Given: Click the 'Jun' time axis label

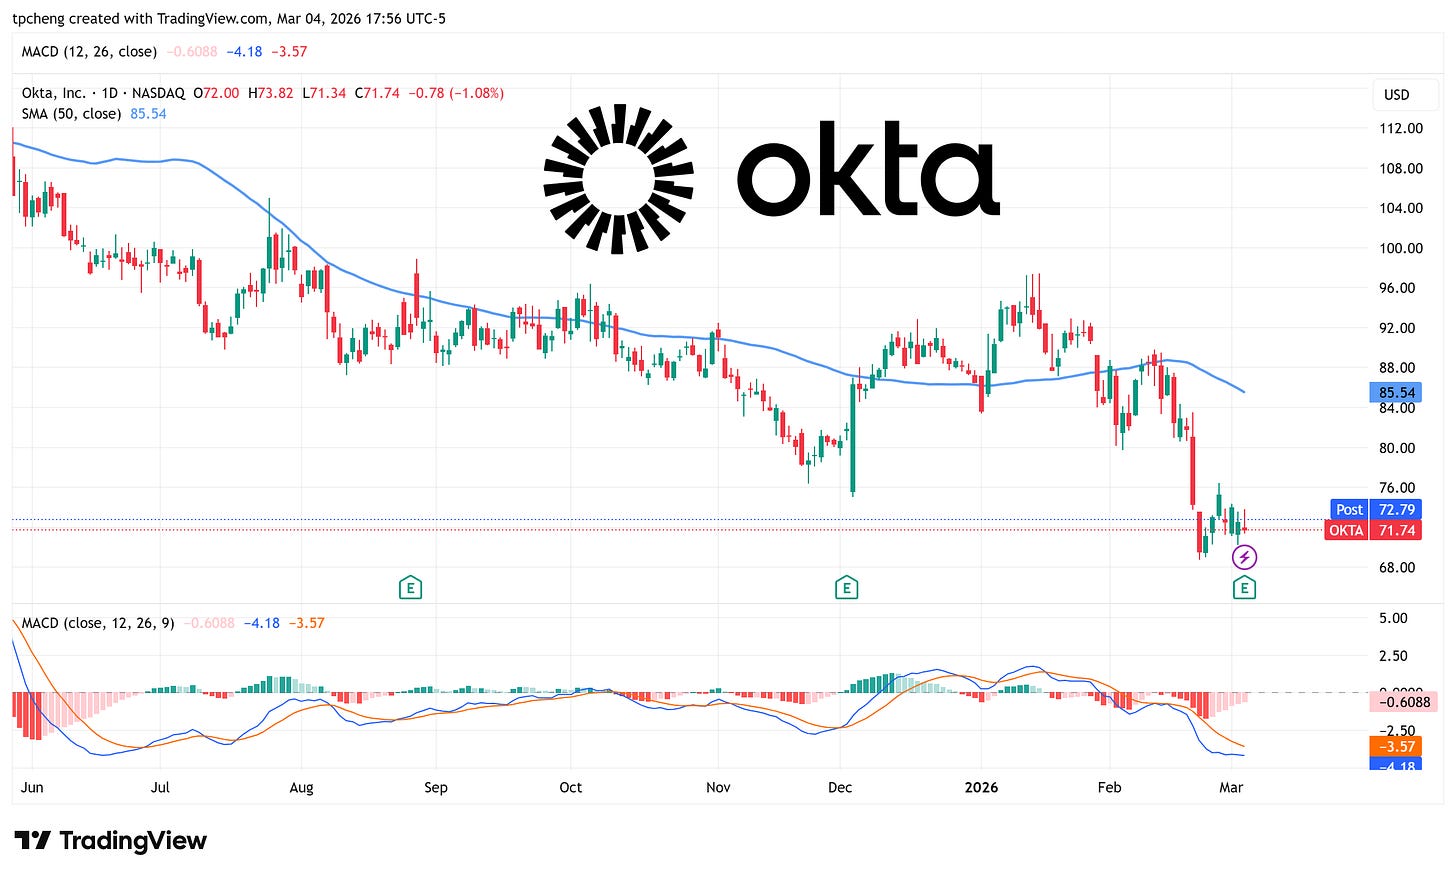Looking at the screenshot, I should pos(32,787).
